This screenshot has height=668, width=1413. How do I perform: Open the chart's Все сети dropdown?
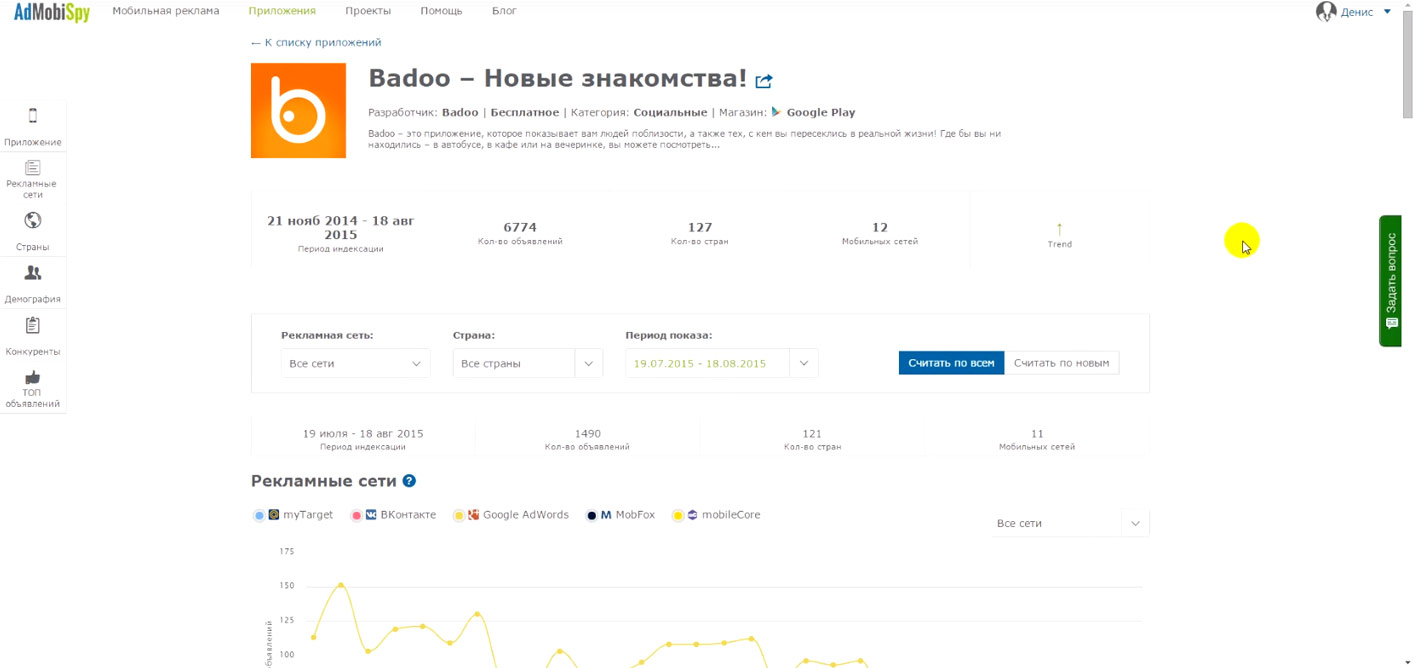pyautogui.click(x=1069, y=523)
